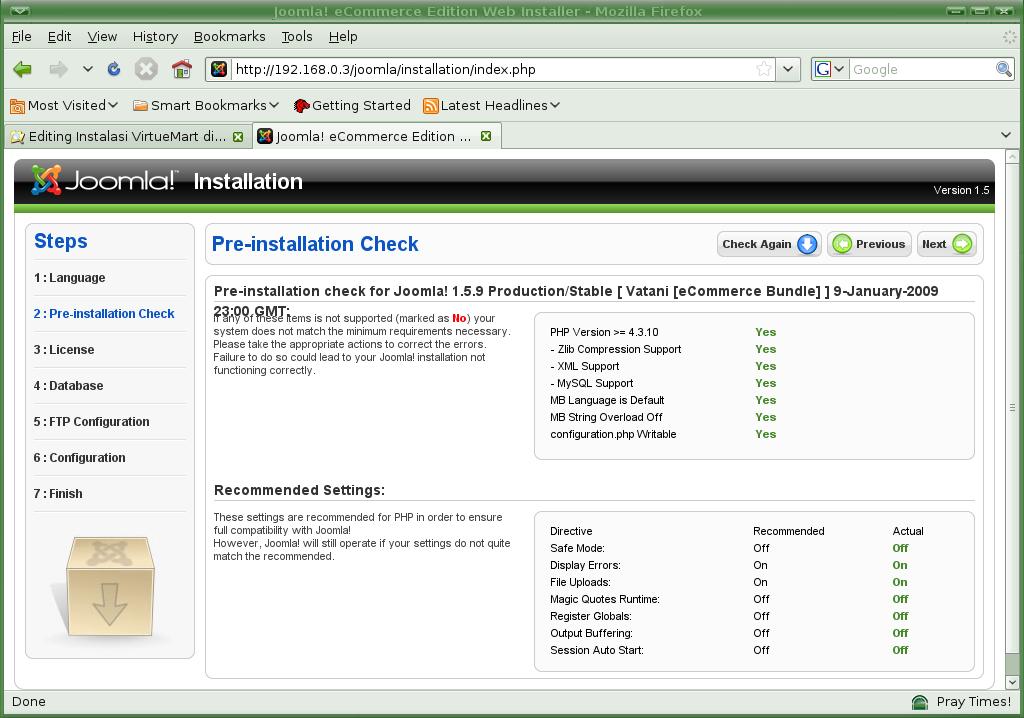Click the green Back arrow in Firefox toolbar
The height and width of the screenshot is (718, 1024).
[x=22, y=69]
